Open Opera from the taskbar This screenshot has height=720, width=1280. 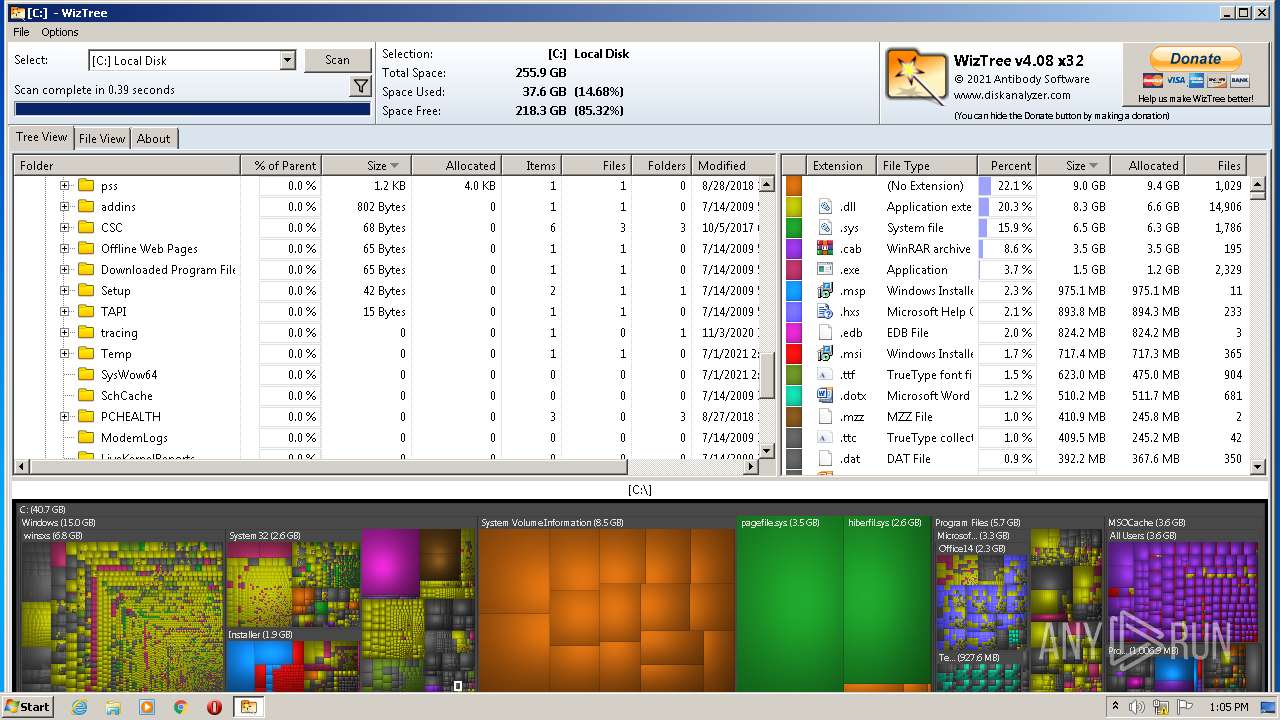[x=214, y=707]
